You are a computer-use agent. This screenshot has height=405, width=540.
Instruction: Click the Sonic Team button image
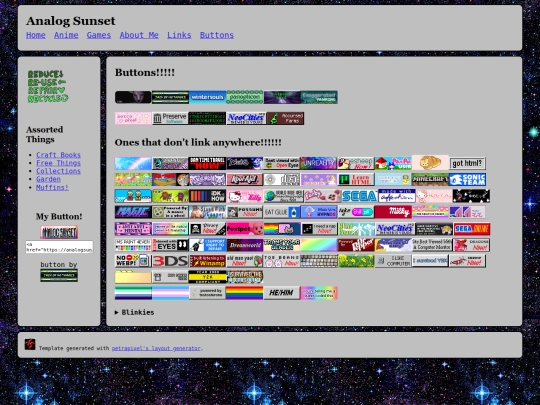(467, 179)
